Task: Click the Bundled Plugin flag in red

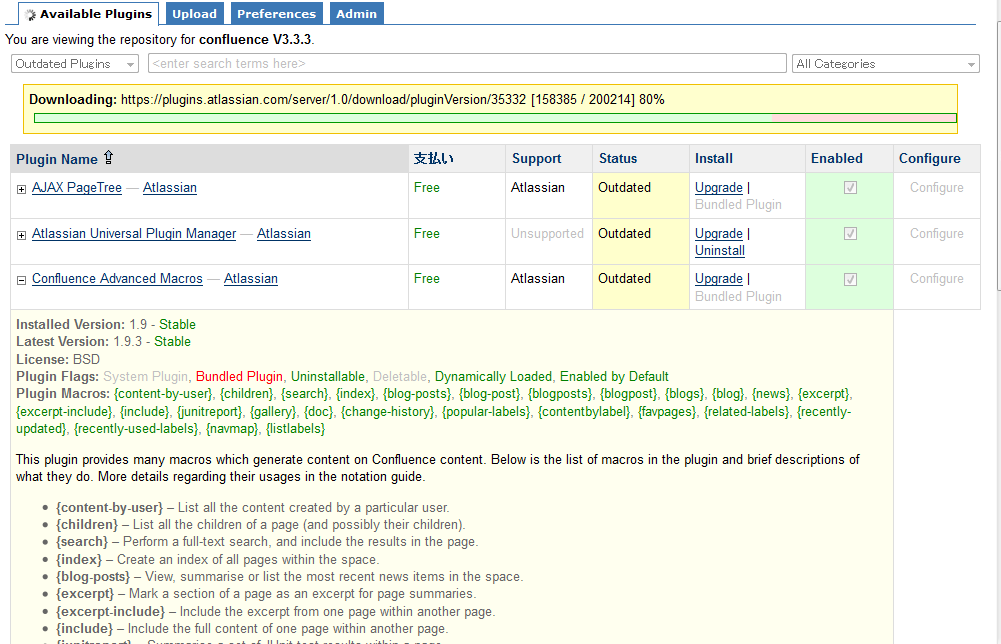Action: tap(239, 377)
